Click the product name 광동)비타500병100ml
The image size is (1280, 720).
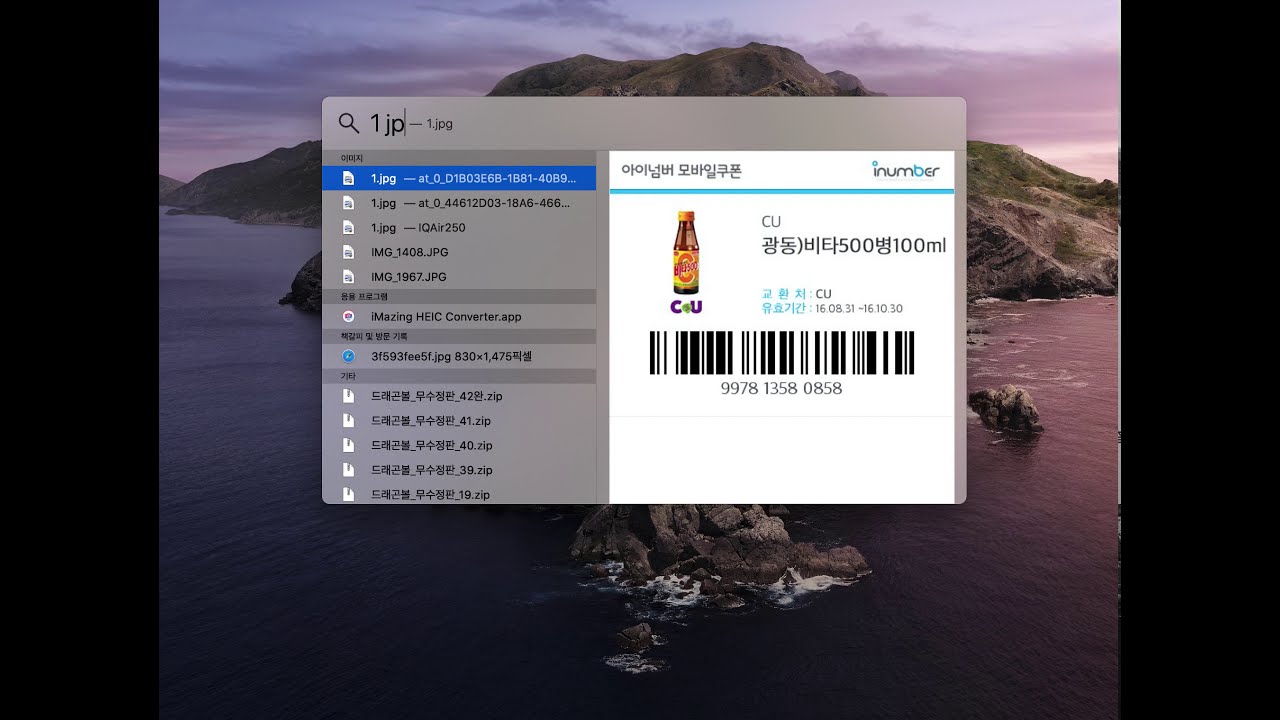click(853, 246)
